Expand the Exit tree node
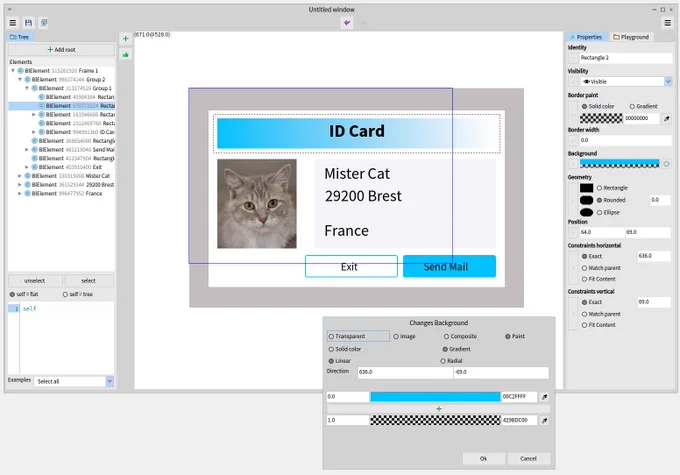Image resolution: width=680 pixels, height=475 pixels. click(x=27, y=167)
